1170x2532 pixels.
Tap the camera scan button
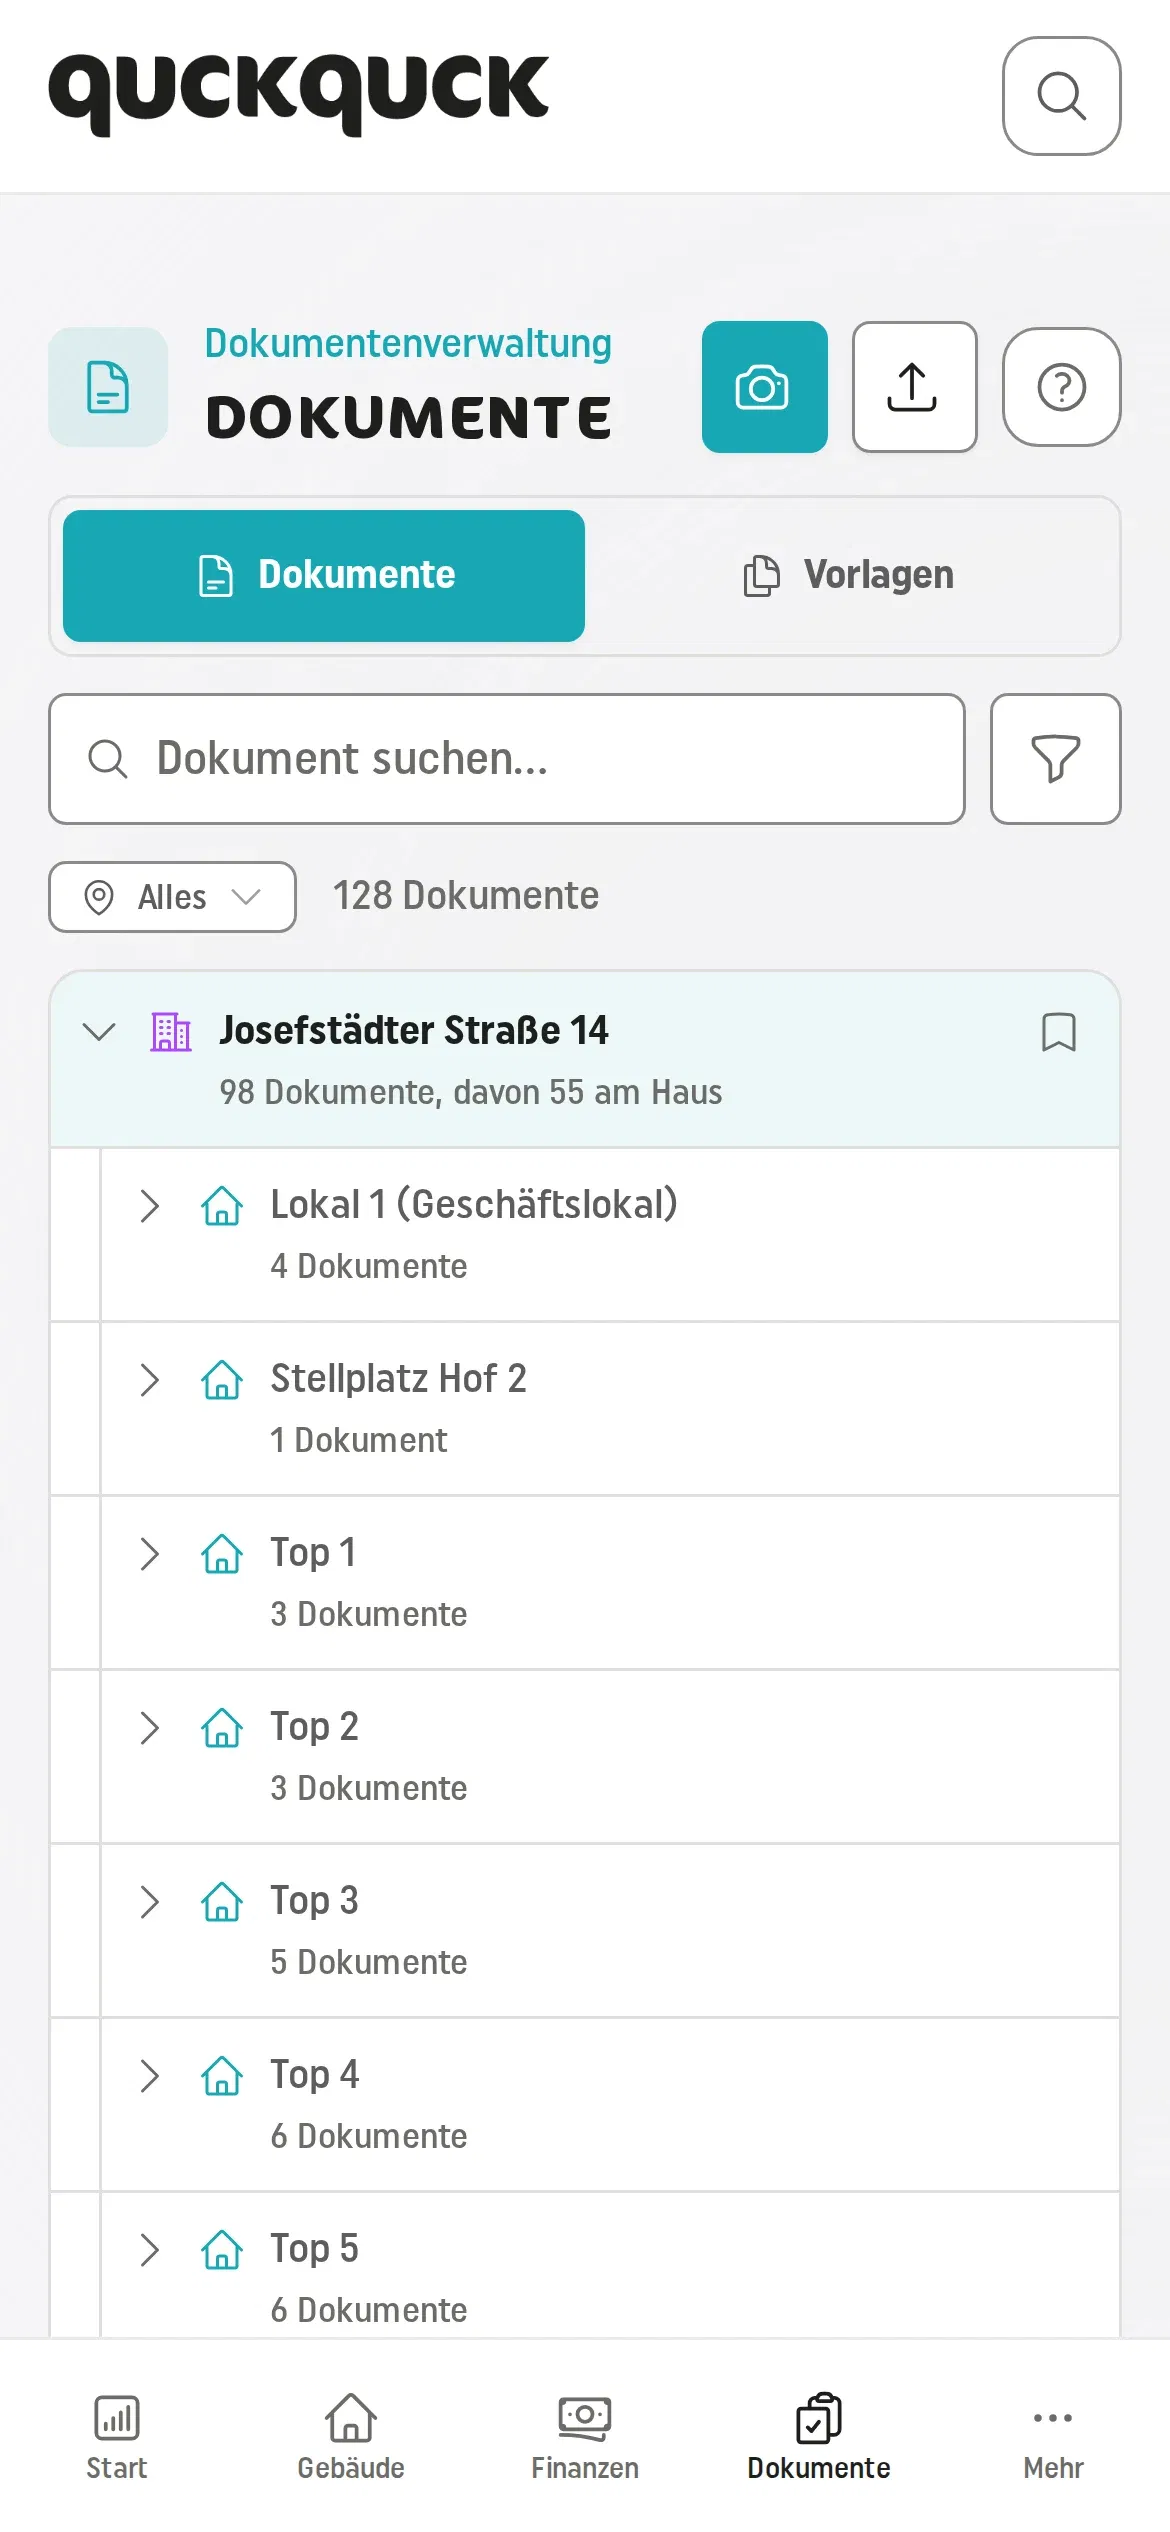pyautogui.click(x=764, y=387)
